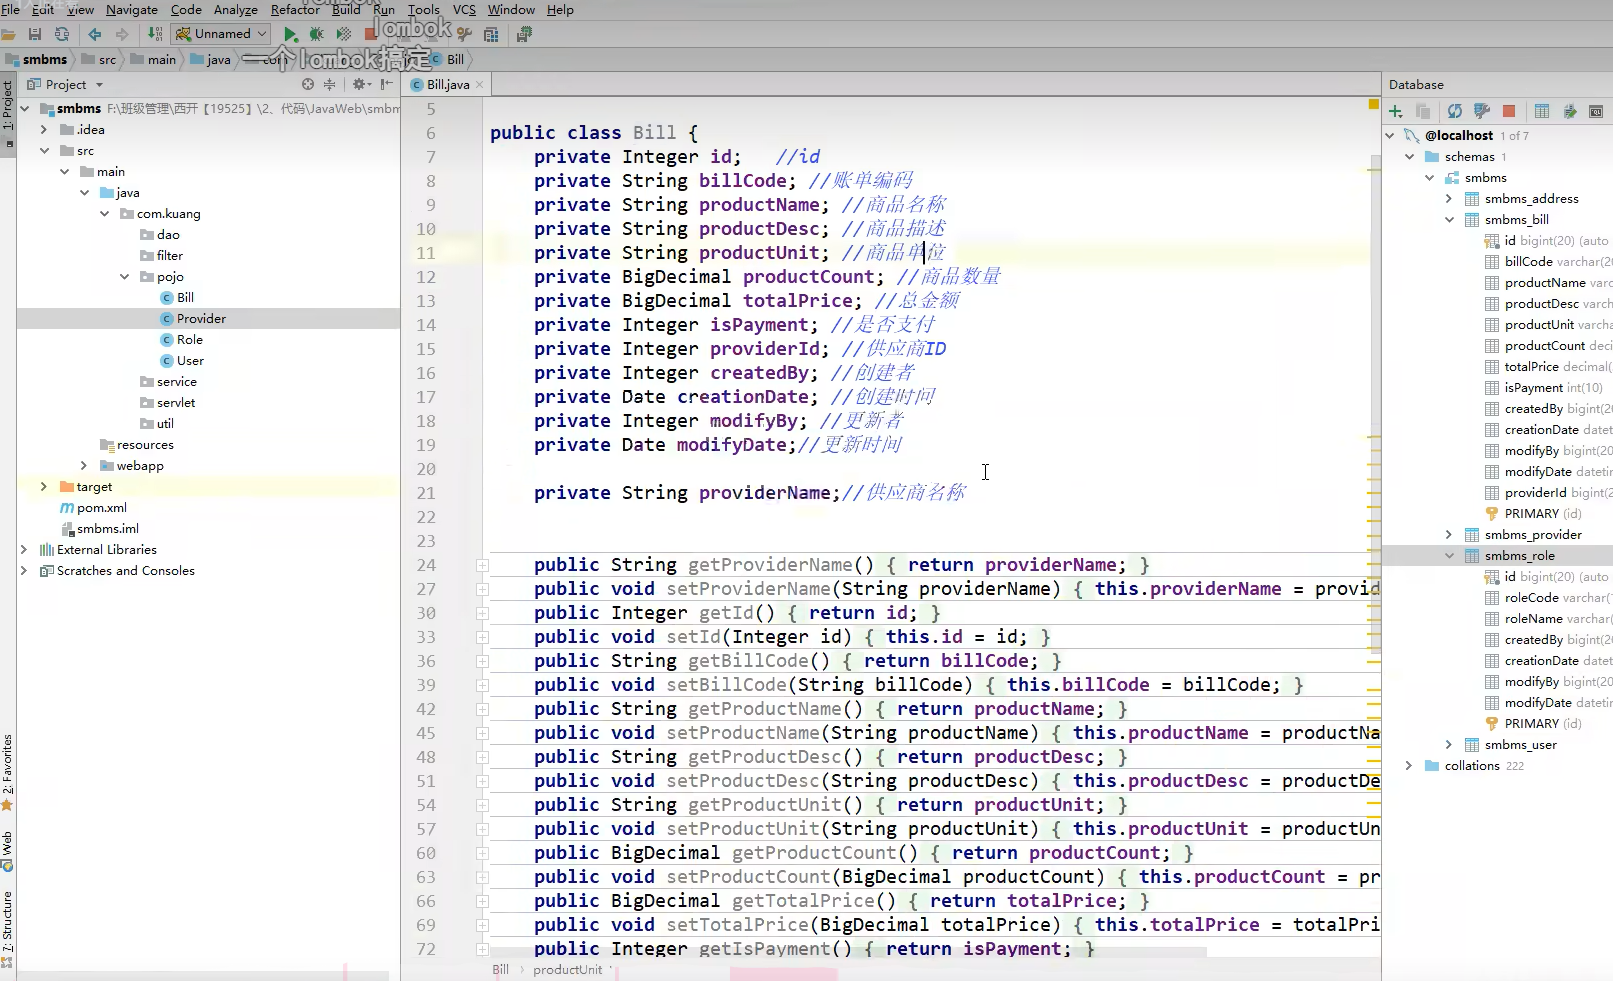This screenshot has width=1613, height=981.
Task: Click the Synchronize toolbar icon
Action: 62,34
